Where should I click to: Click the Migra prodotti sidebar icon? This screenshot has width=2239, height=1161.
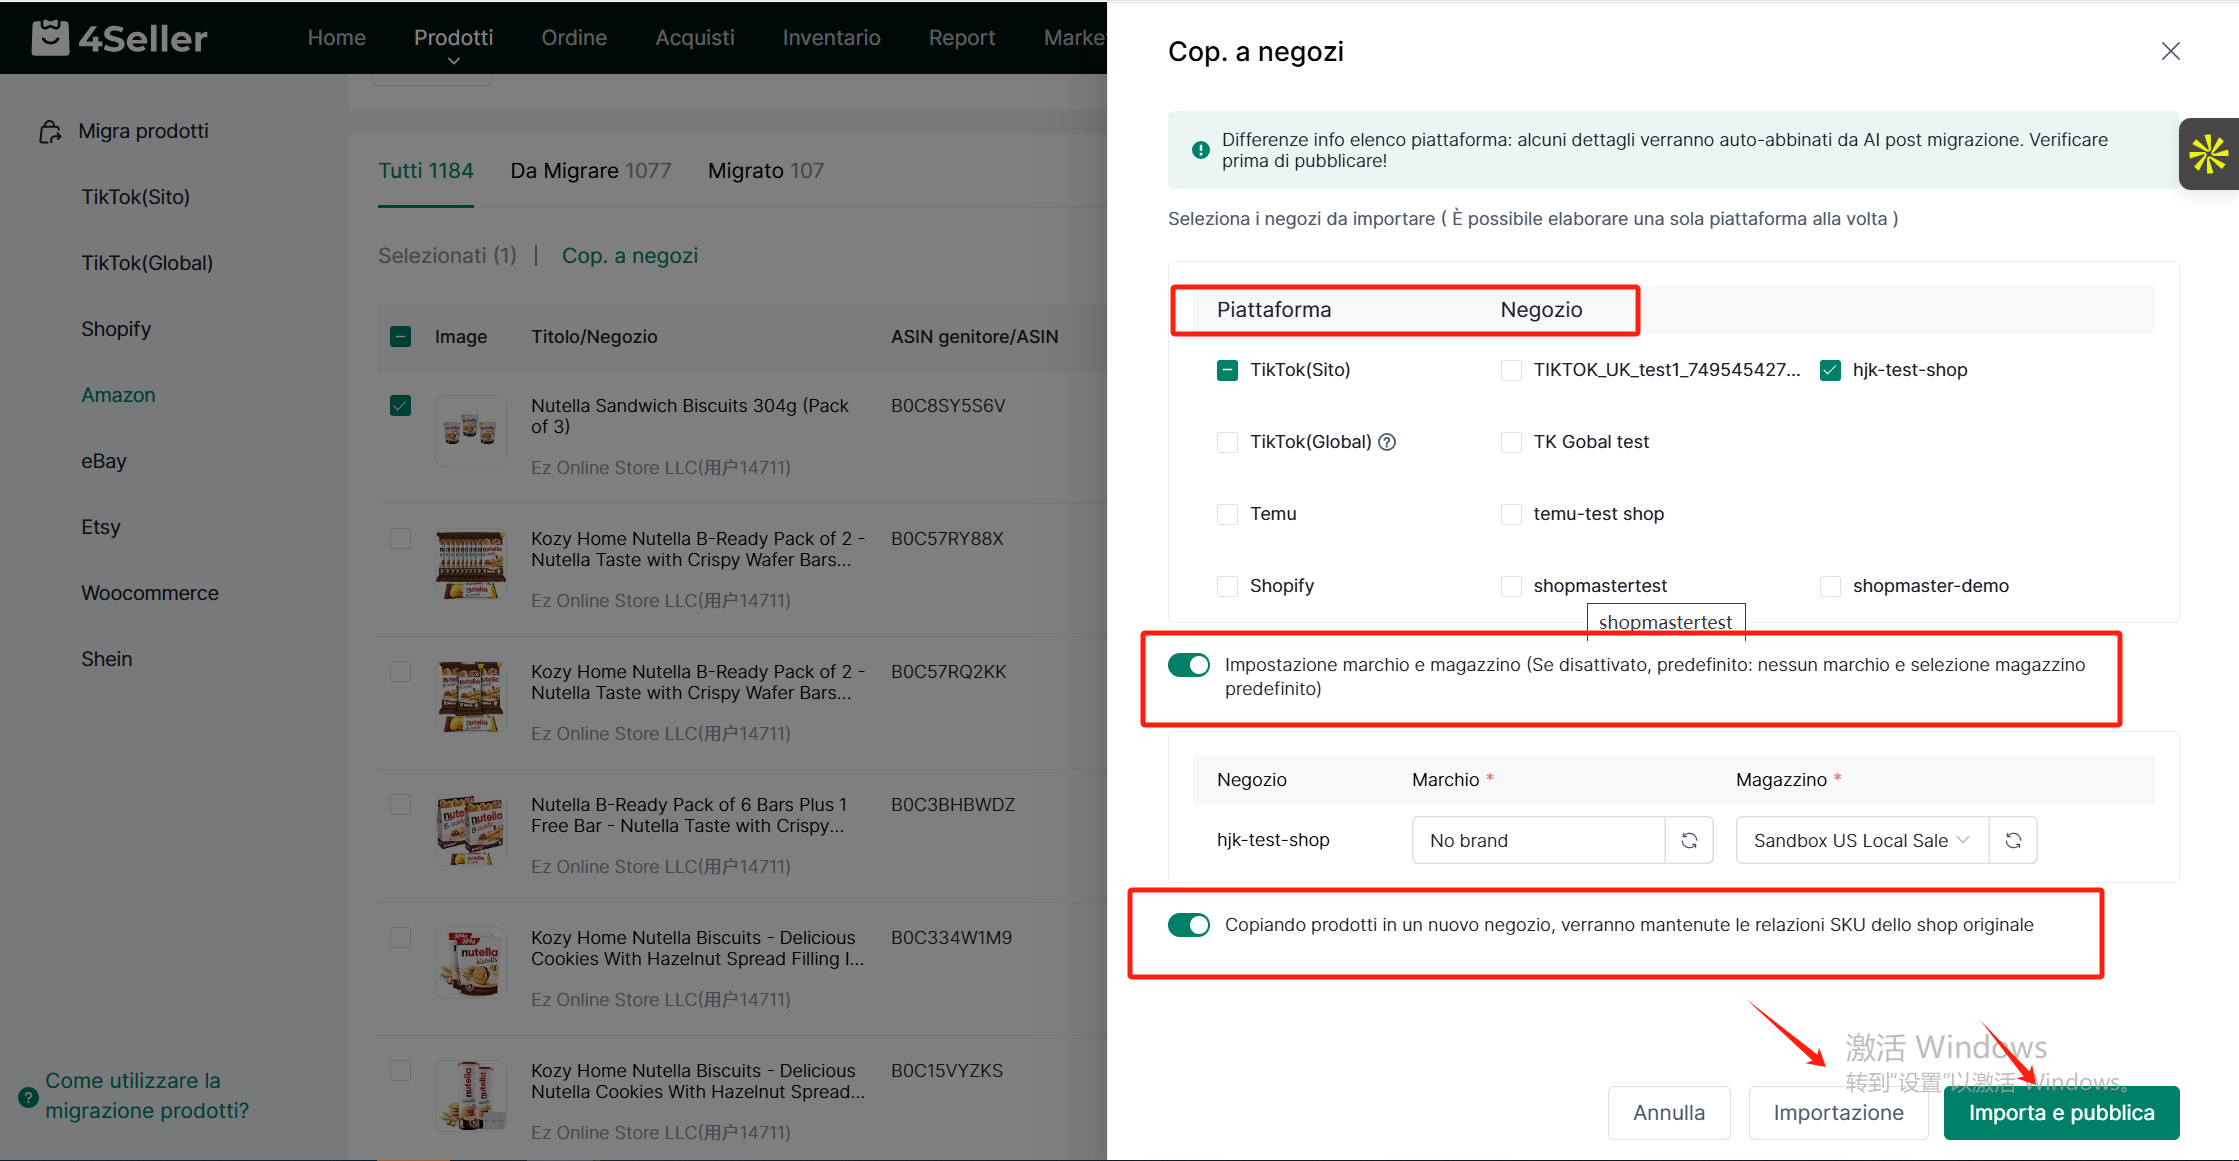click(x=50, y=131)
